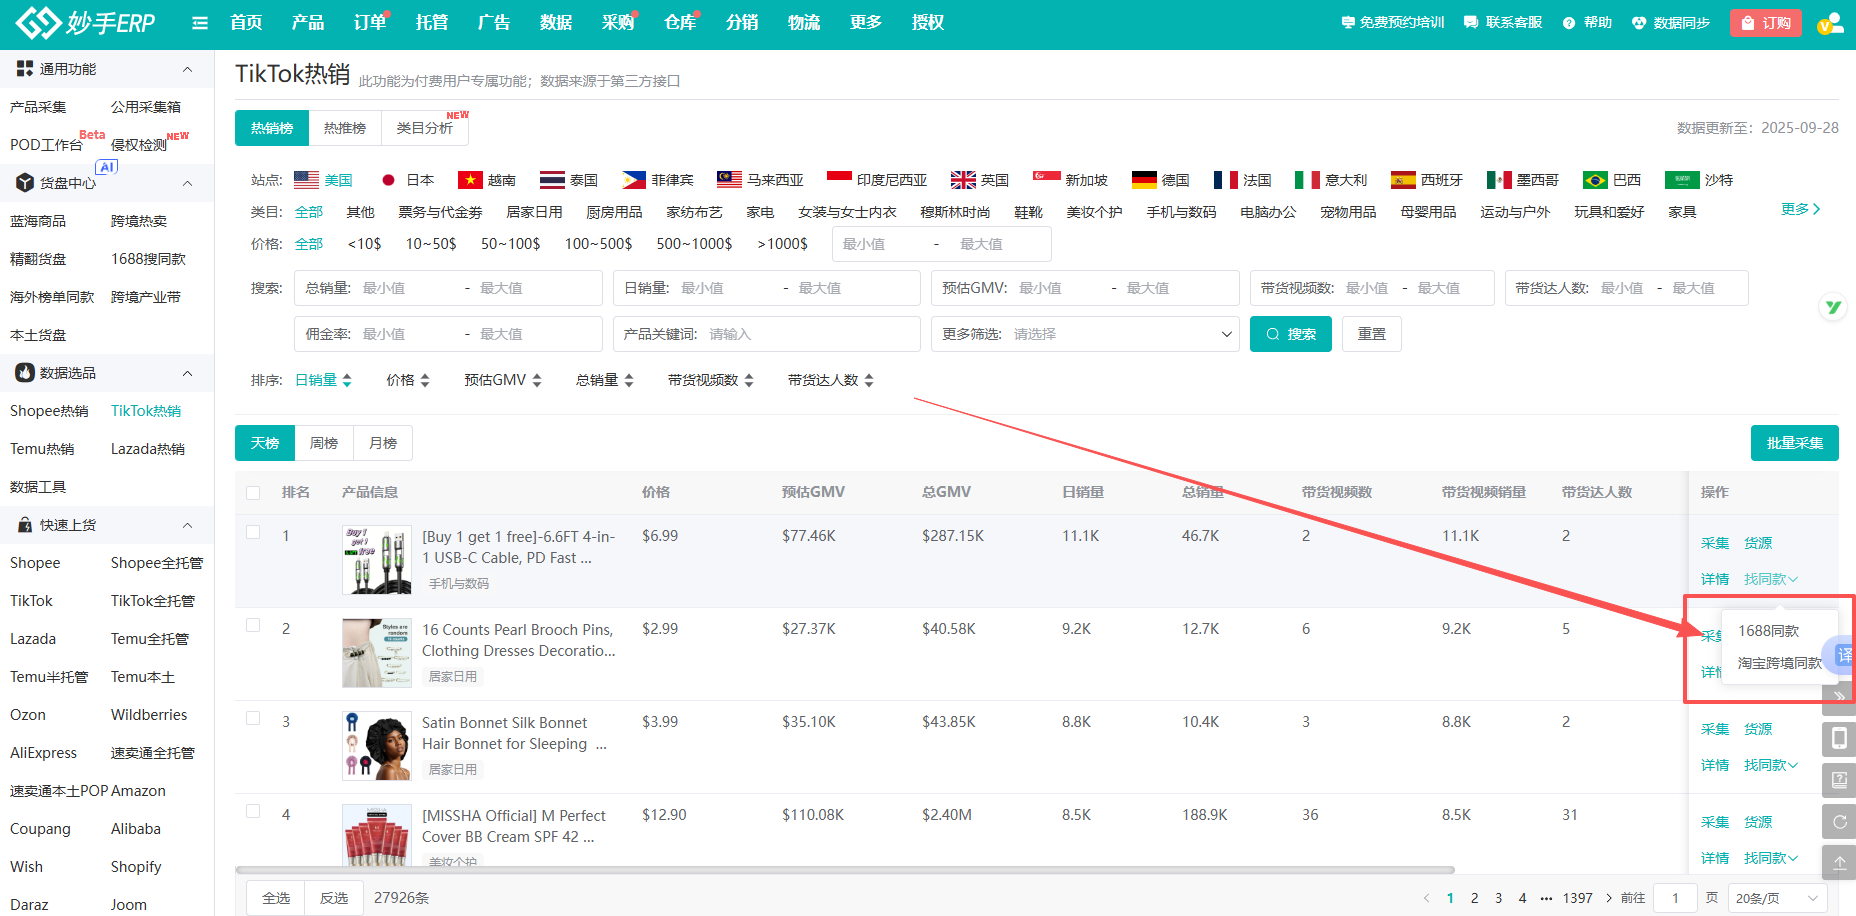Tick the checkbox for row 1 product

pyautogui.click(x=253, y=533)
